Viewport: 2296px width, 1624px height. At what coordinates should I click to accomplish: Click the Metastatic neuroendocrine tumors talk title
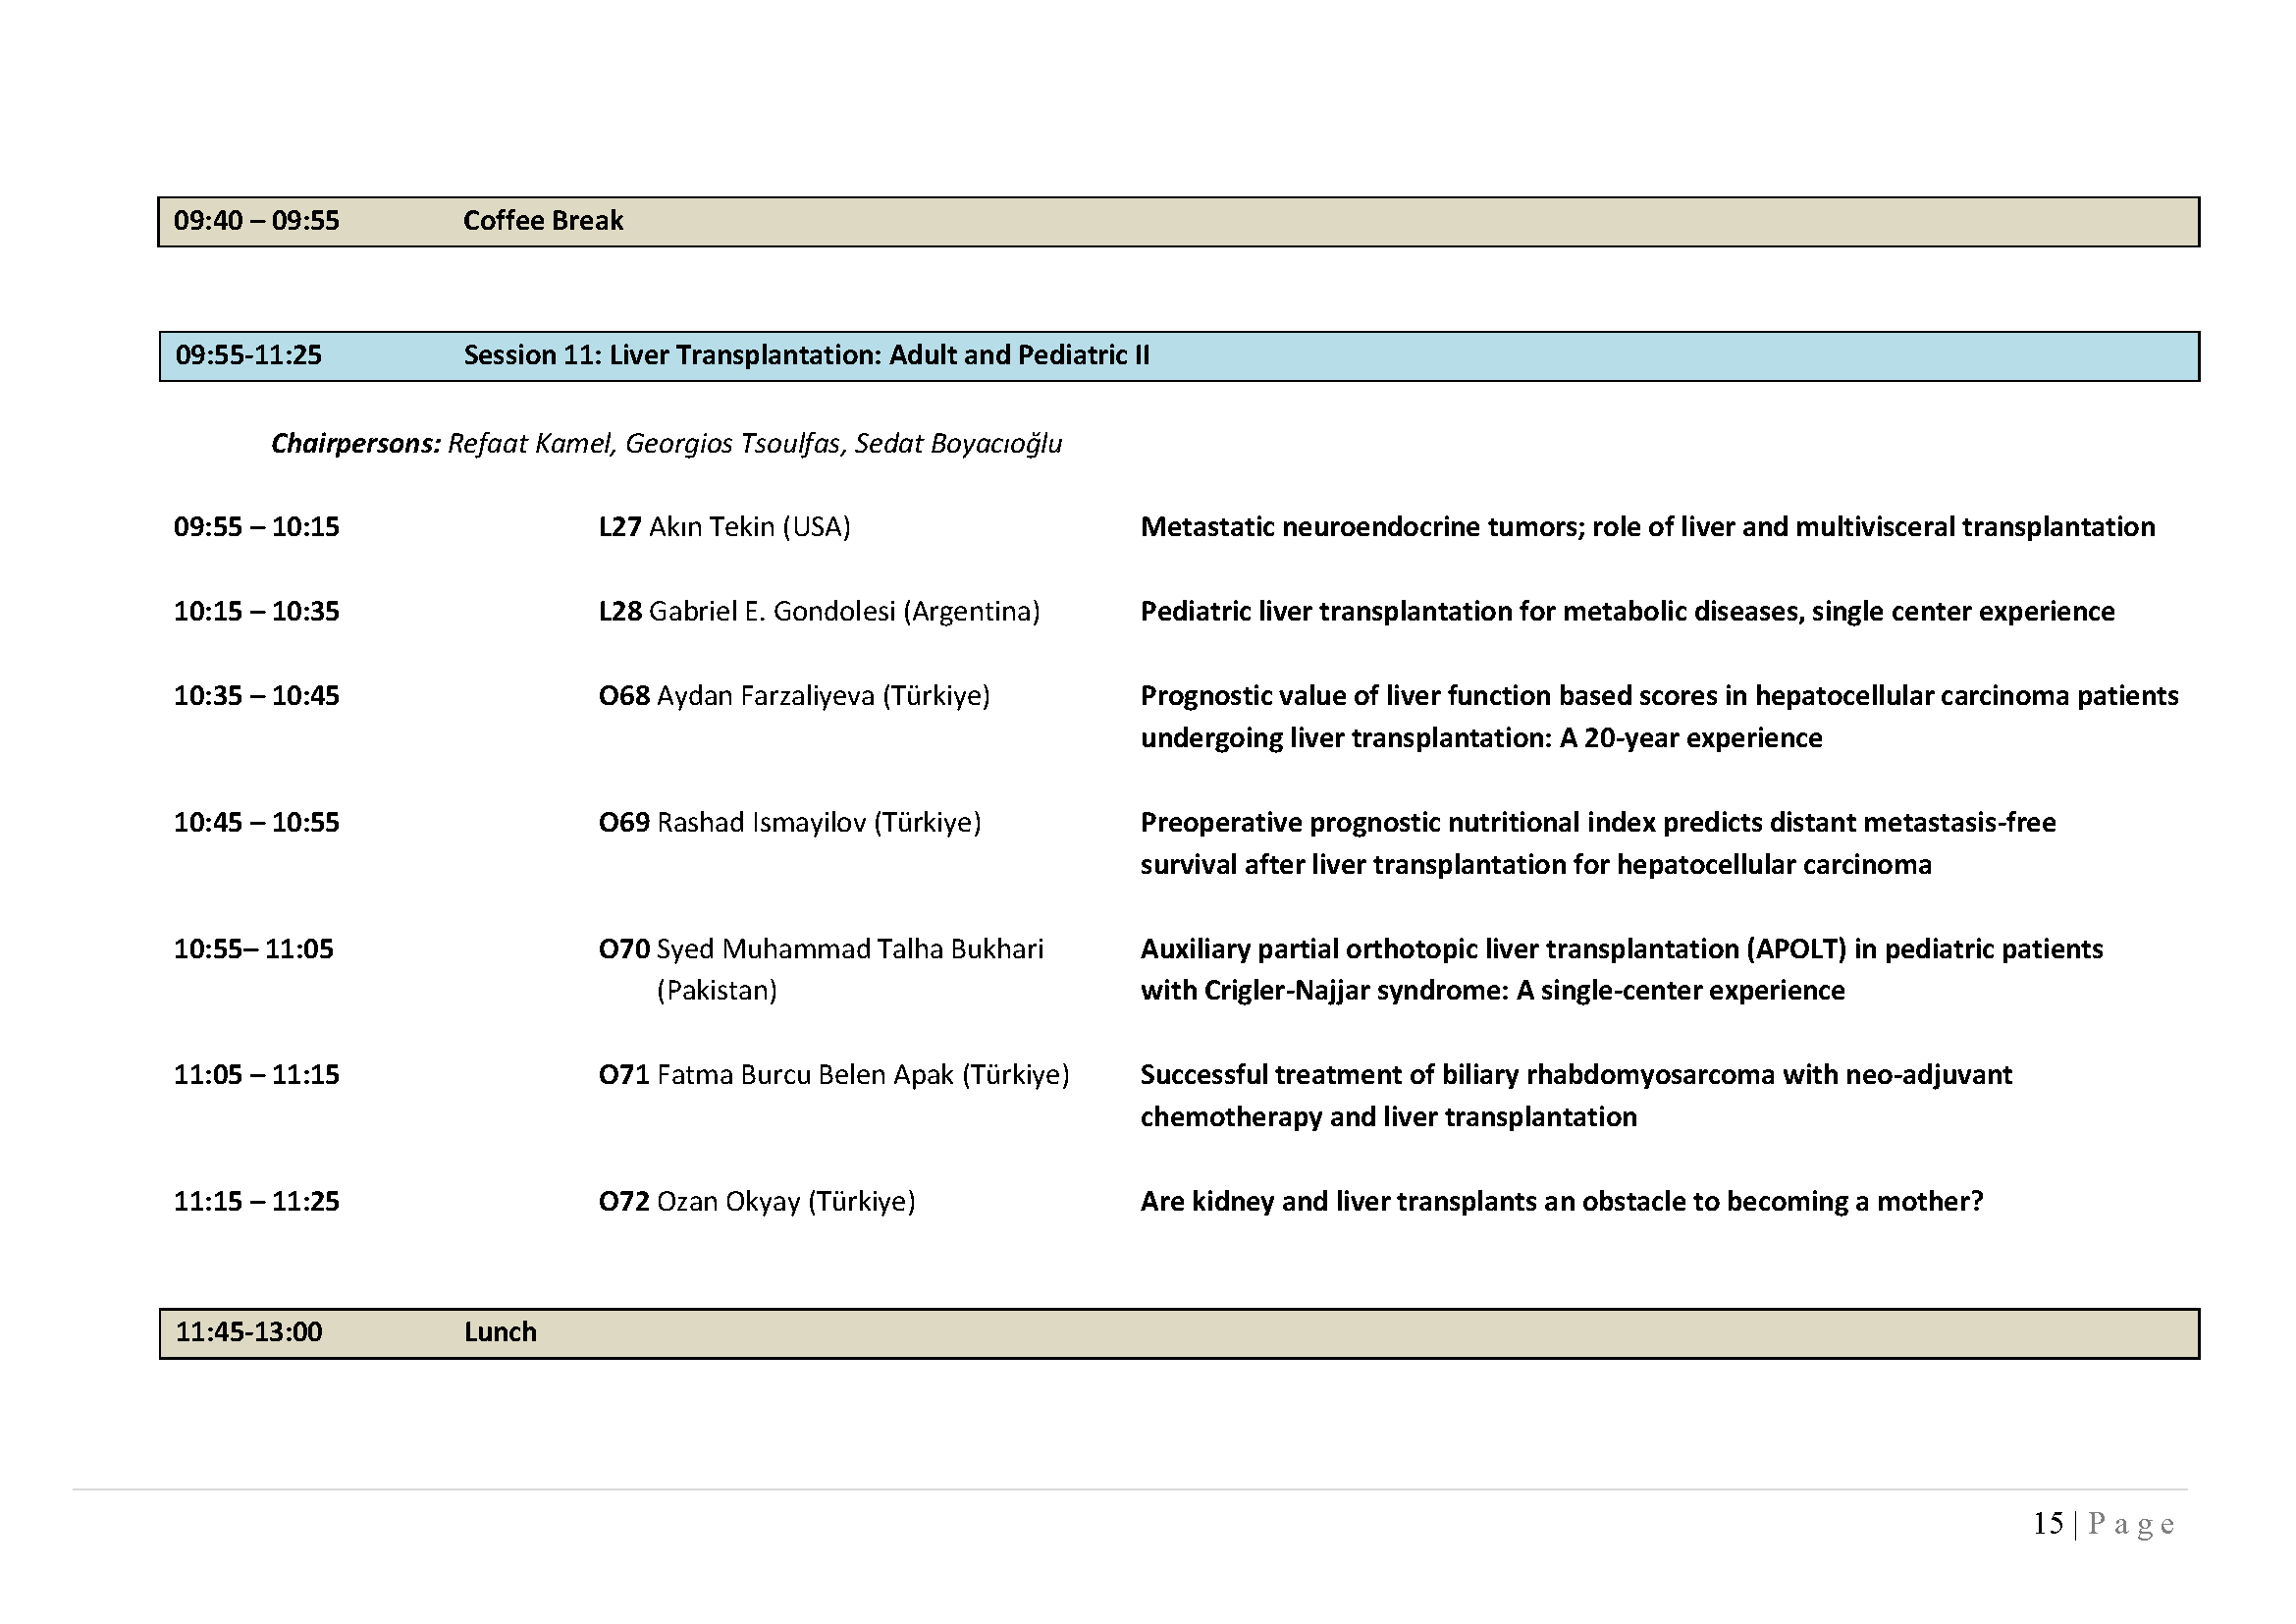[1646, 527]
